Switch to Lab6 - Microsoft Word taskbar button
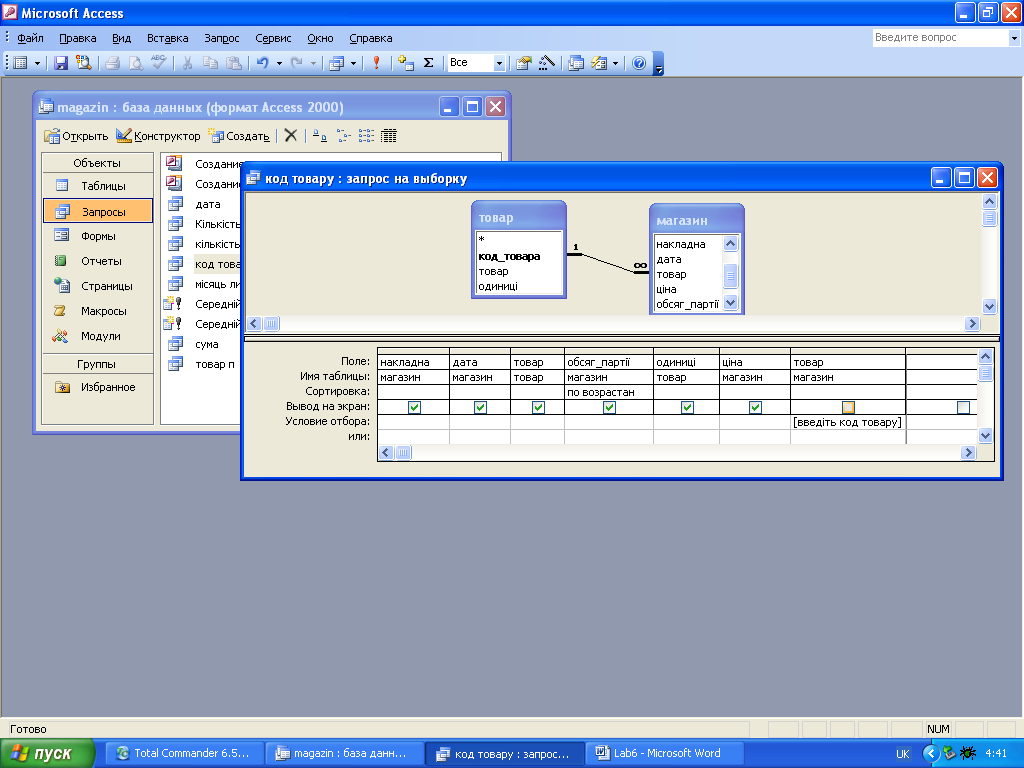The image size is (1024, 768). pyautogui.click(x=665, y=754)
